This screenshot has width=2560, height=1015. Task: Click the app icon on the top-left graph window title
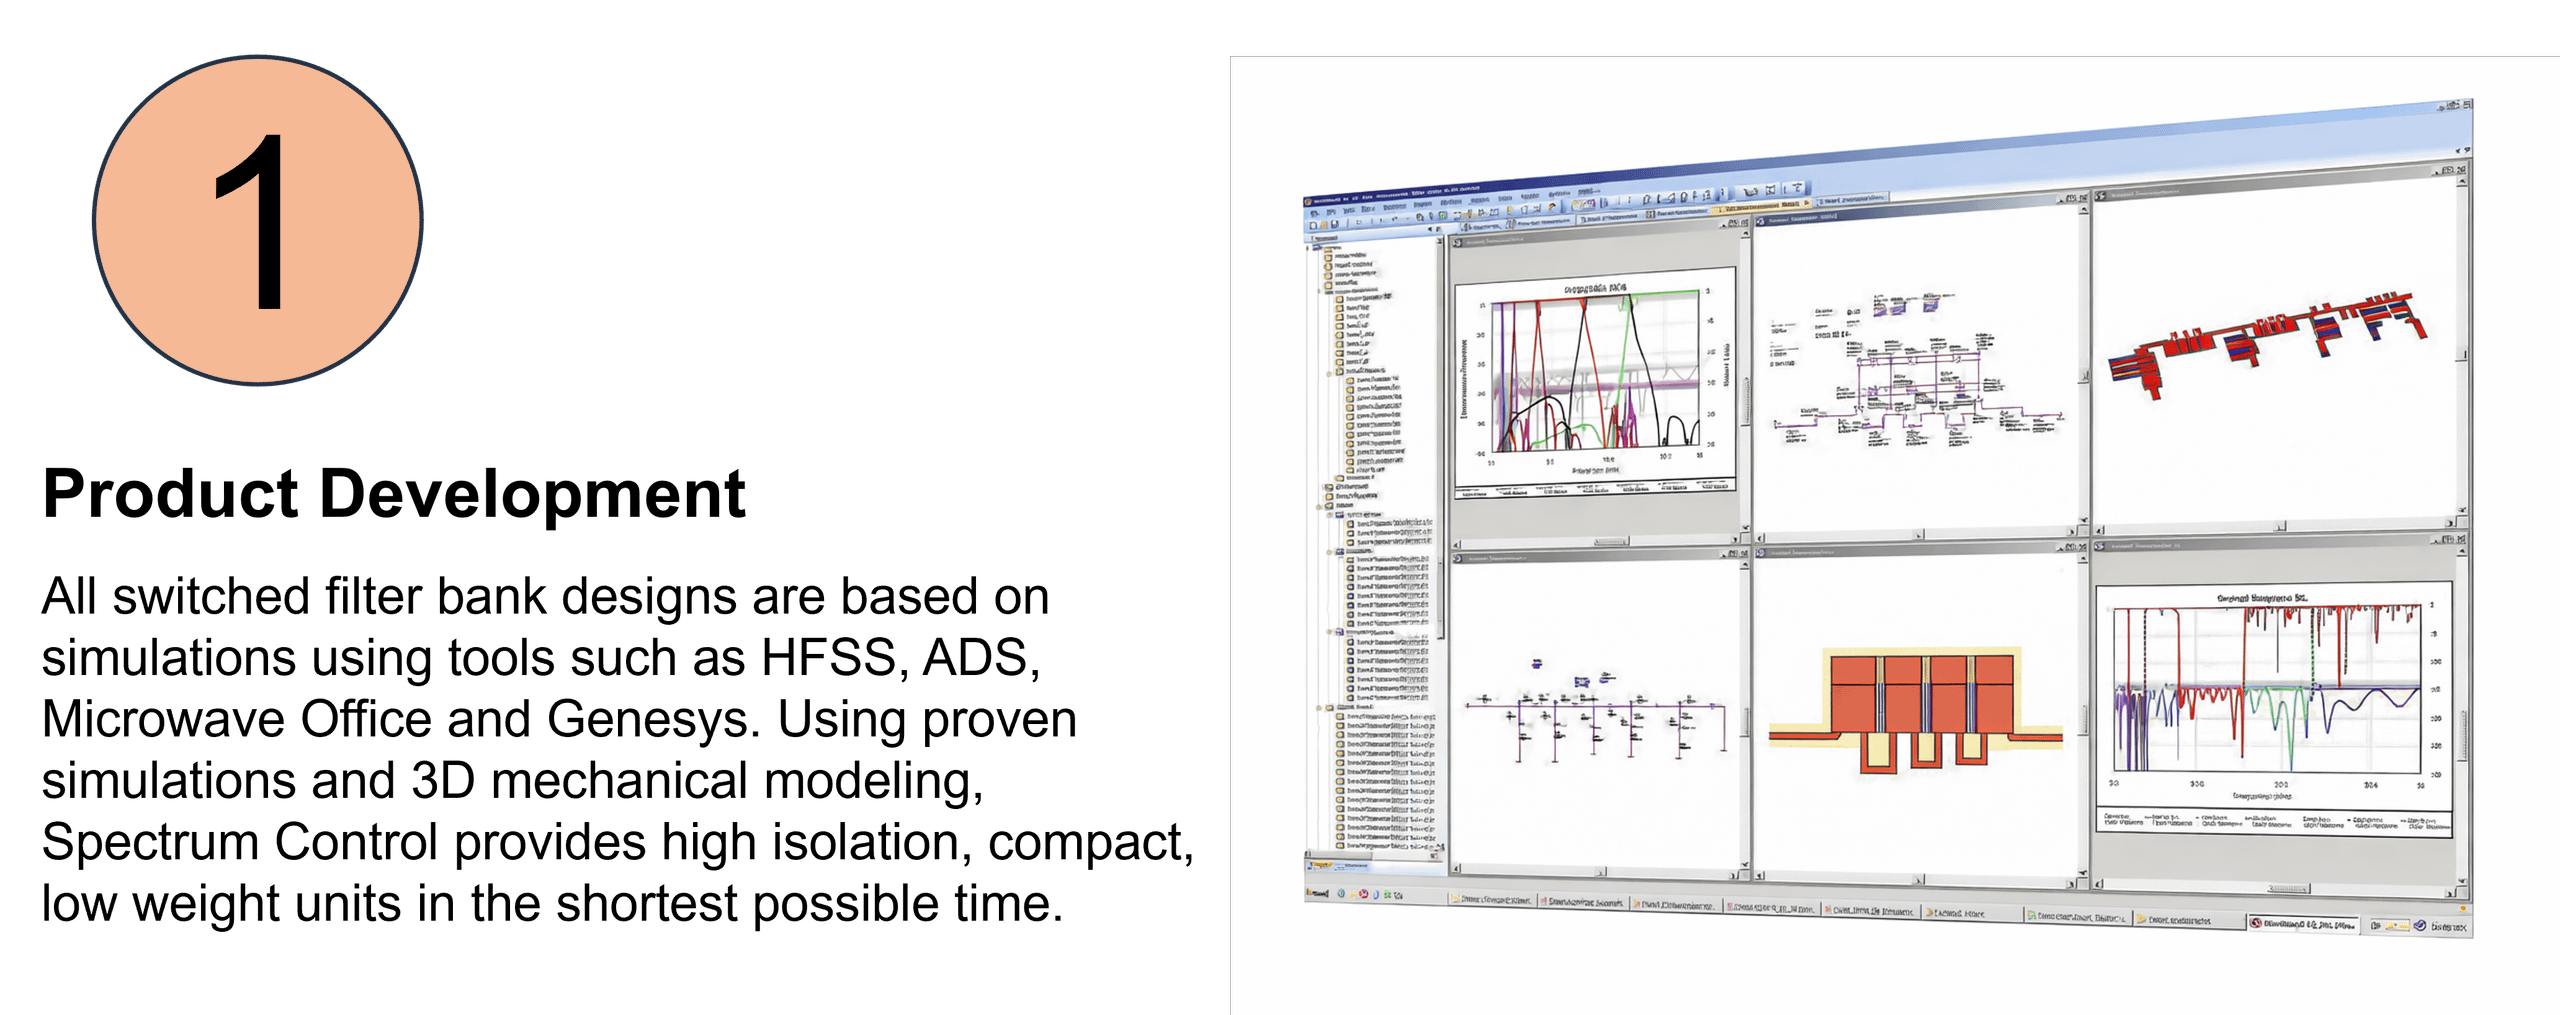[1458, 242]
